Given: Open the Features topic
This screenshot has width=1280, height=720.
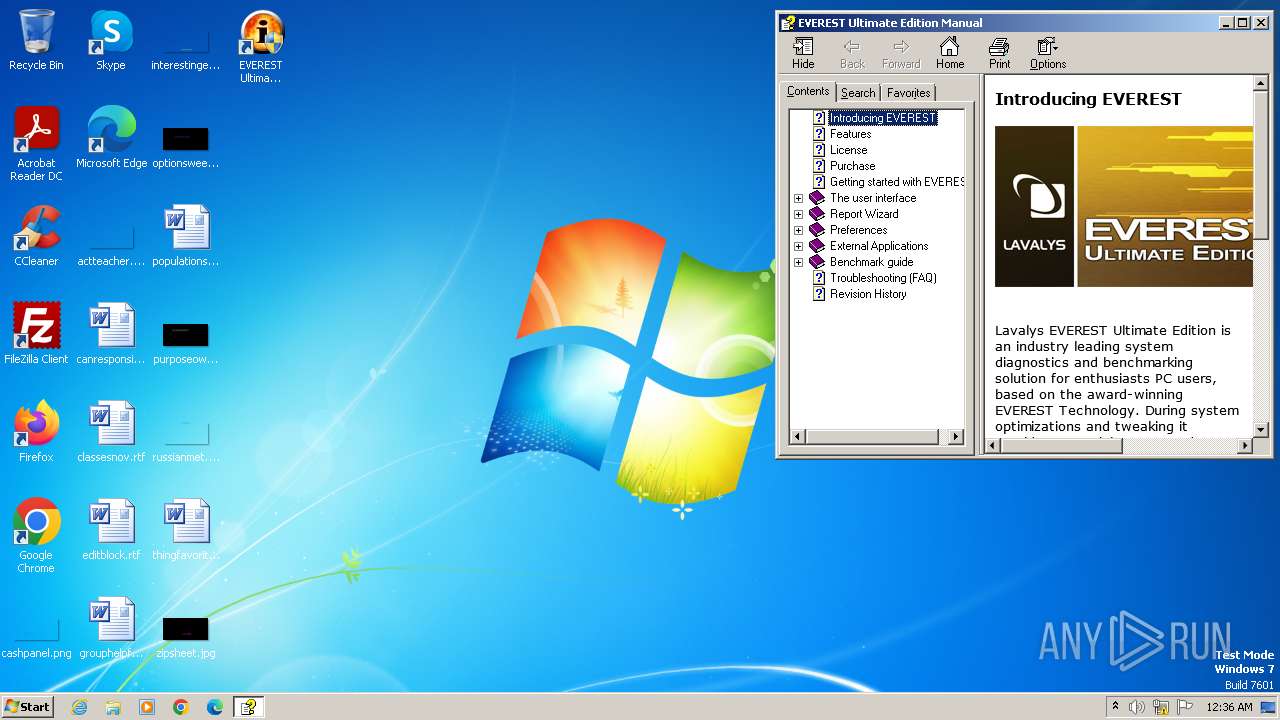Looking at the screenshot, I should tap(850, 134).
